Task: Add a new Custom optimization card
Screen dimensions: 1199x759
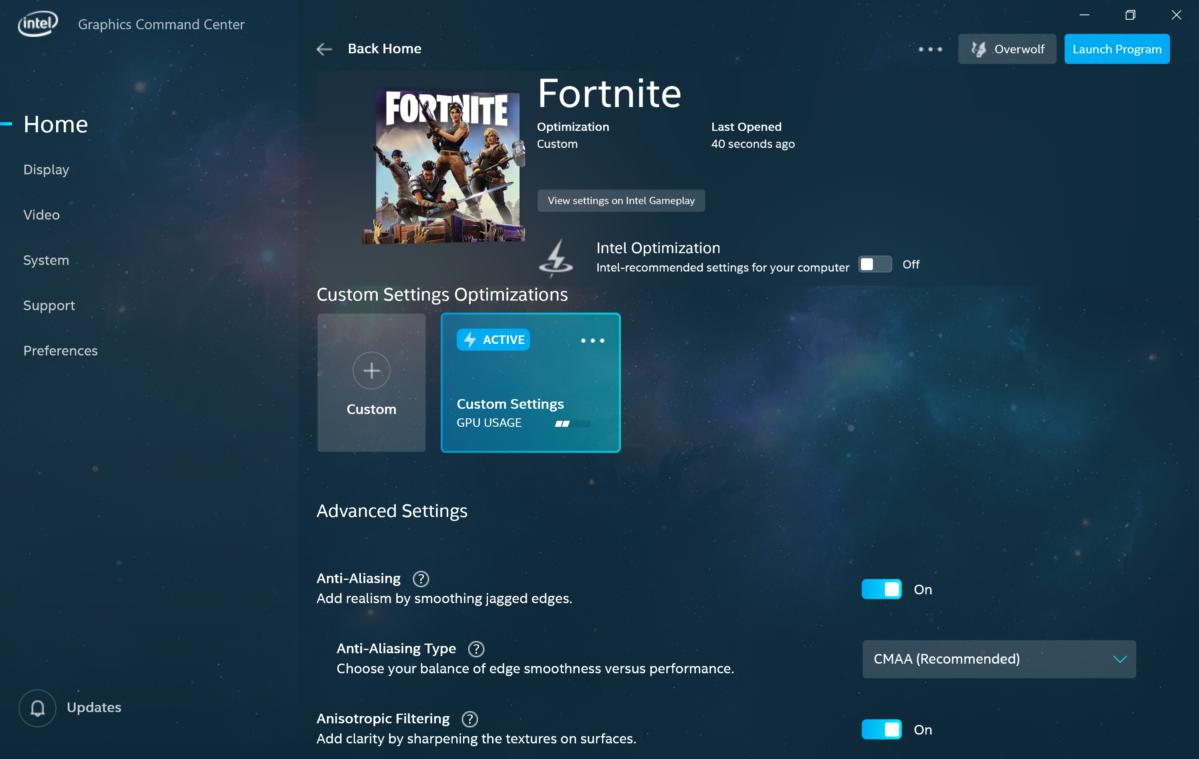Action: pyautogui.click(x=372, y=383)
